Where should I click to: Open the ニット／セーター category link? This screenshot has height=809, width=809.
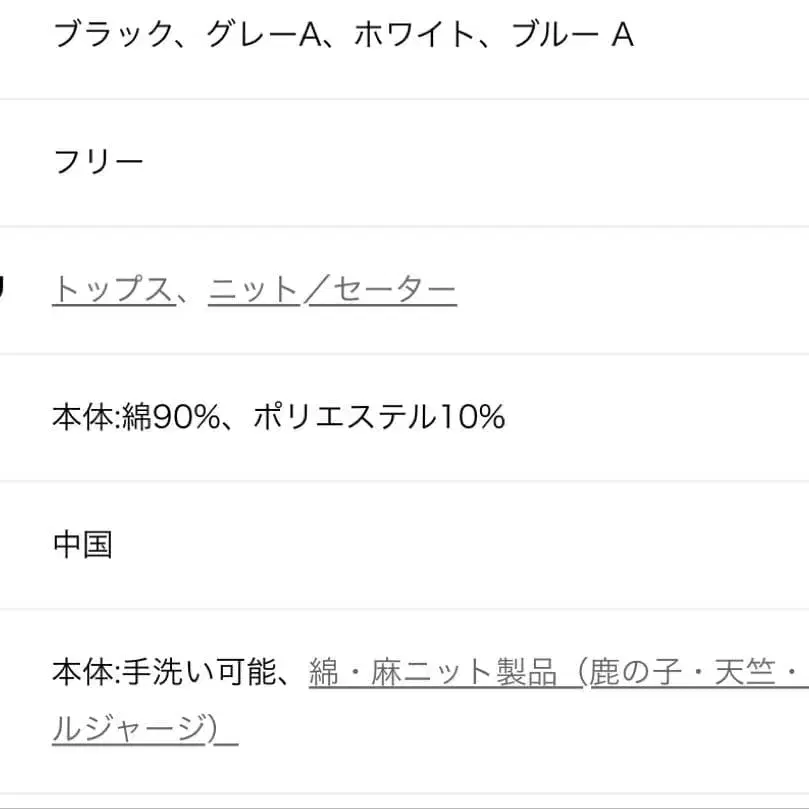click(332, 290)
